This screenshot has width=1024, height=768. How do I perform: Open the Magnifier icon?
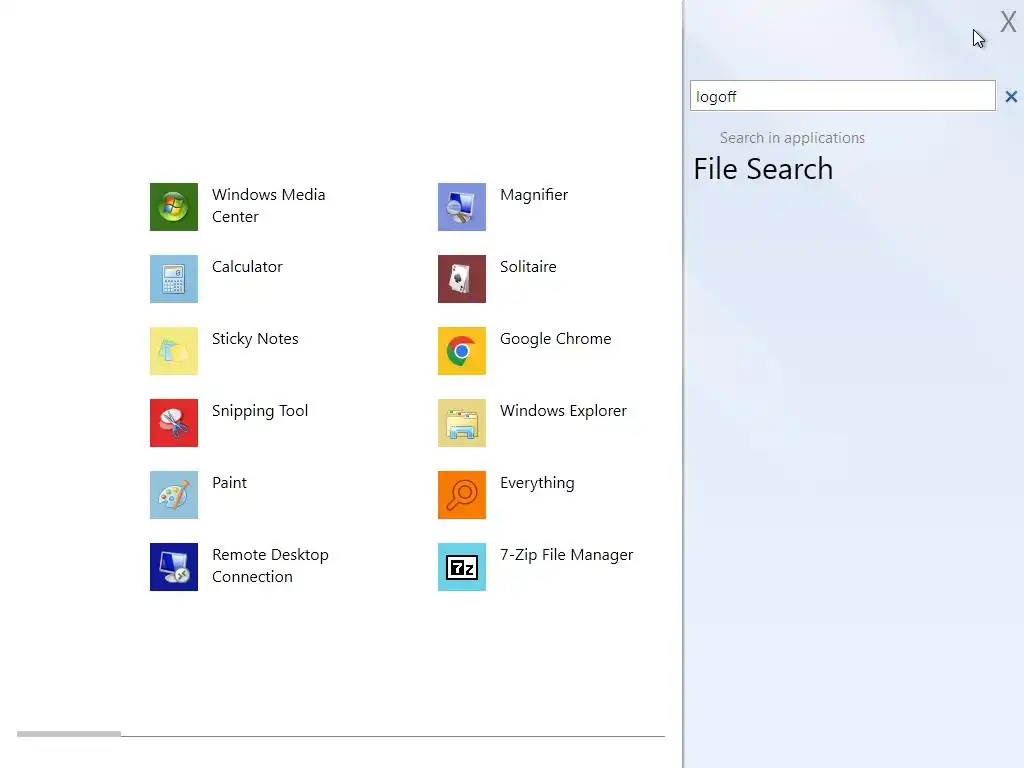[x=462, y=207]
